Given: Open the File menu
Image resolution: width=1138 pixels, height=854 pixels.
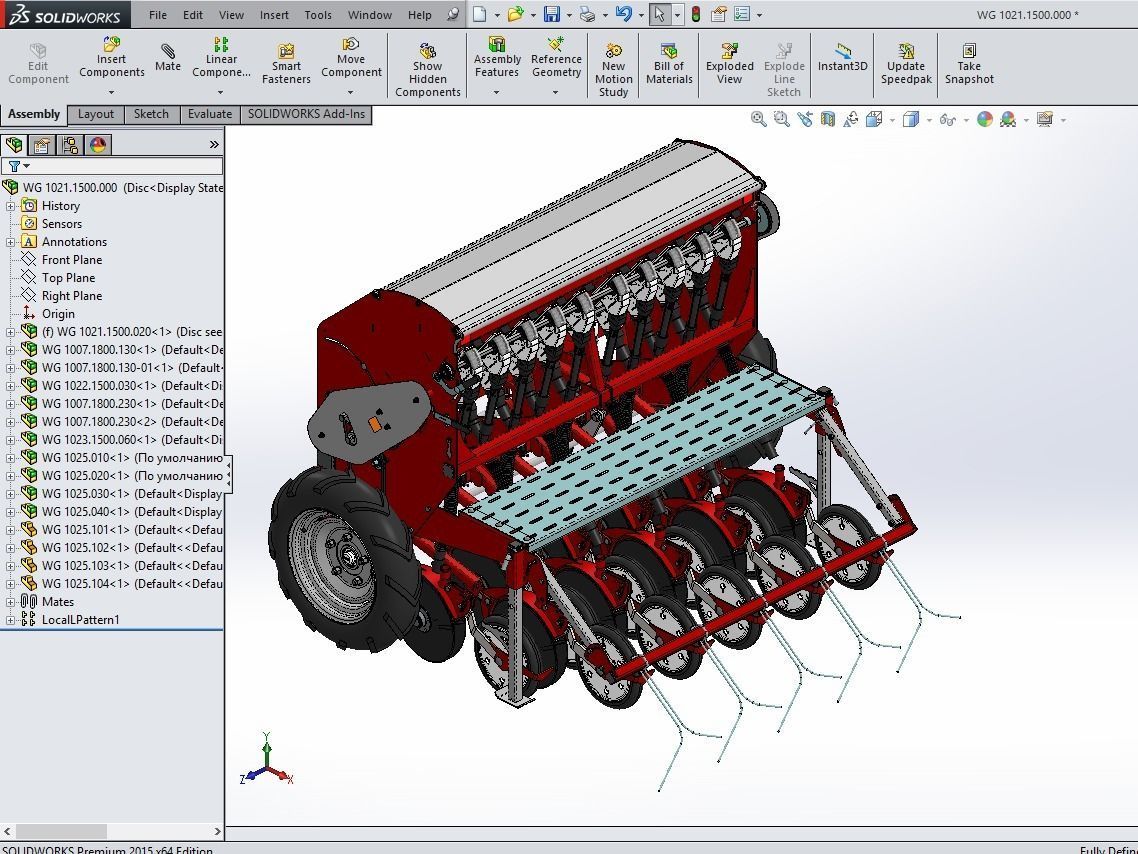Looking at the screenshot, I should point(157,15).
